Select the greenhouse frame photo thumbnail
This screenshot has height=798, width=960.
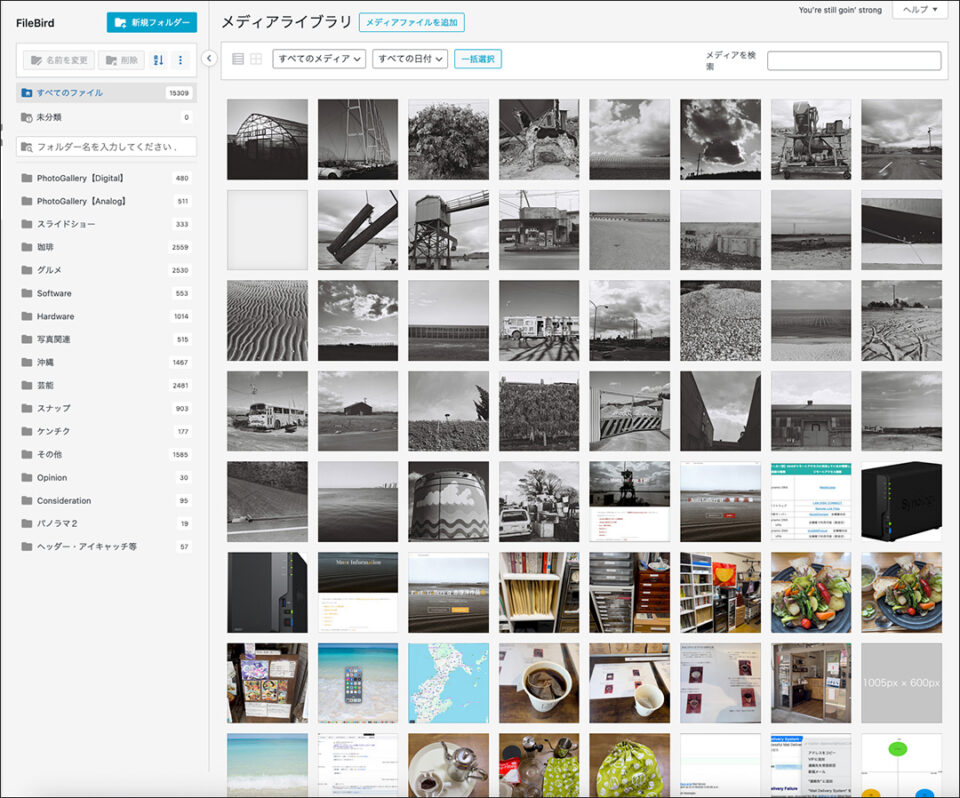pos(268,140)
